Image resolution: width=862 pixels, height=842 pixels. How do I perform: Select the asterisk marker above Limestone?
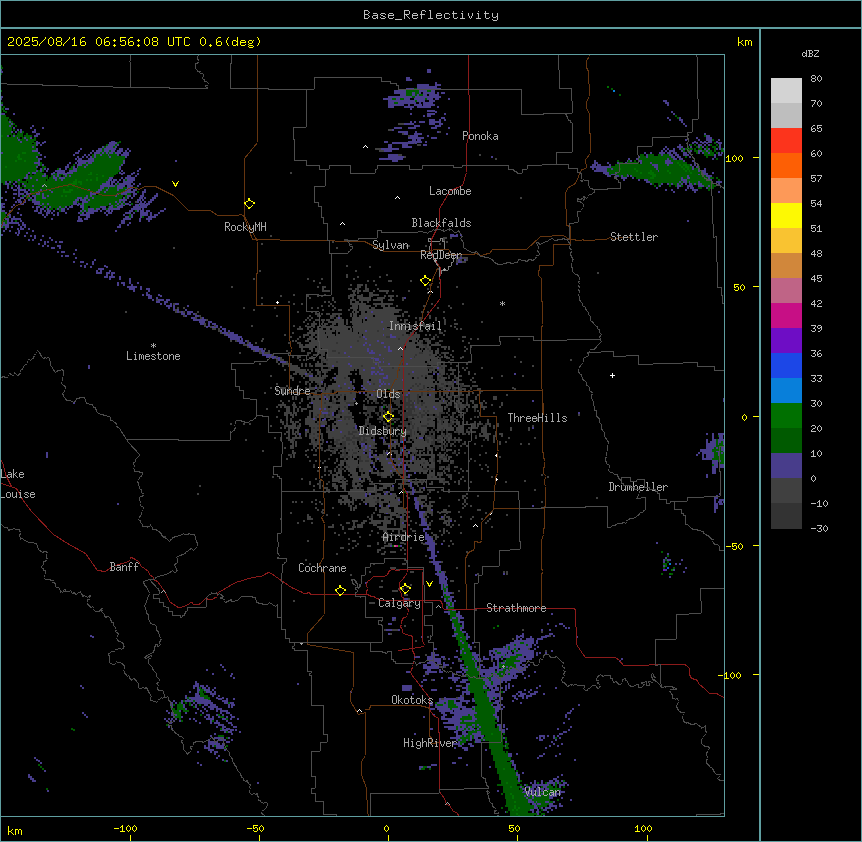pos(153,346)
